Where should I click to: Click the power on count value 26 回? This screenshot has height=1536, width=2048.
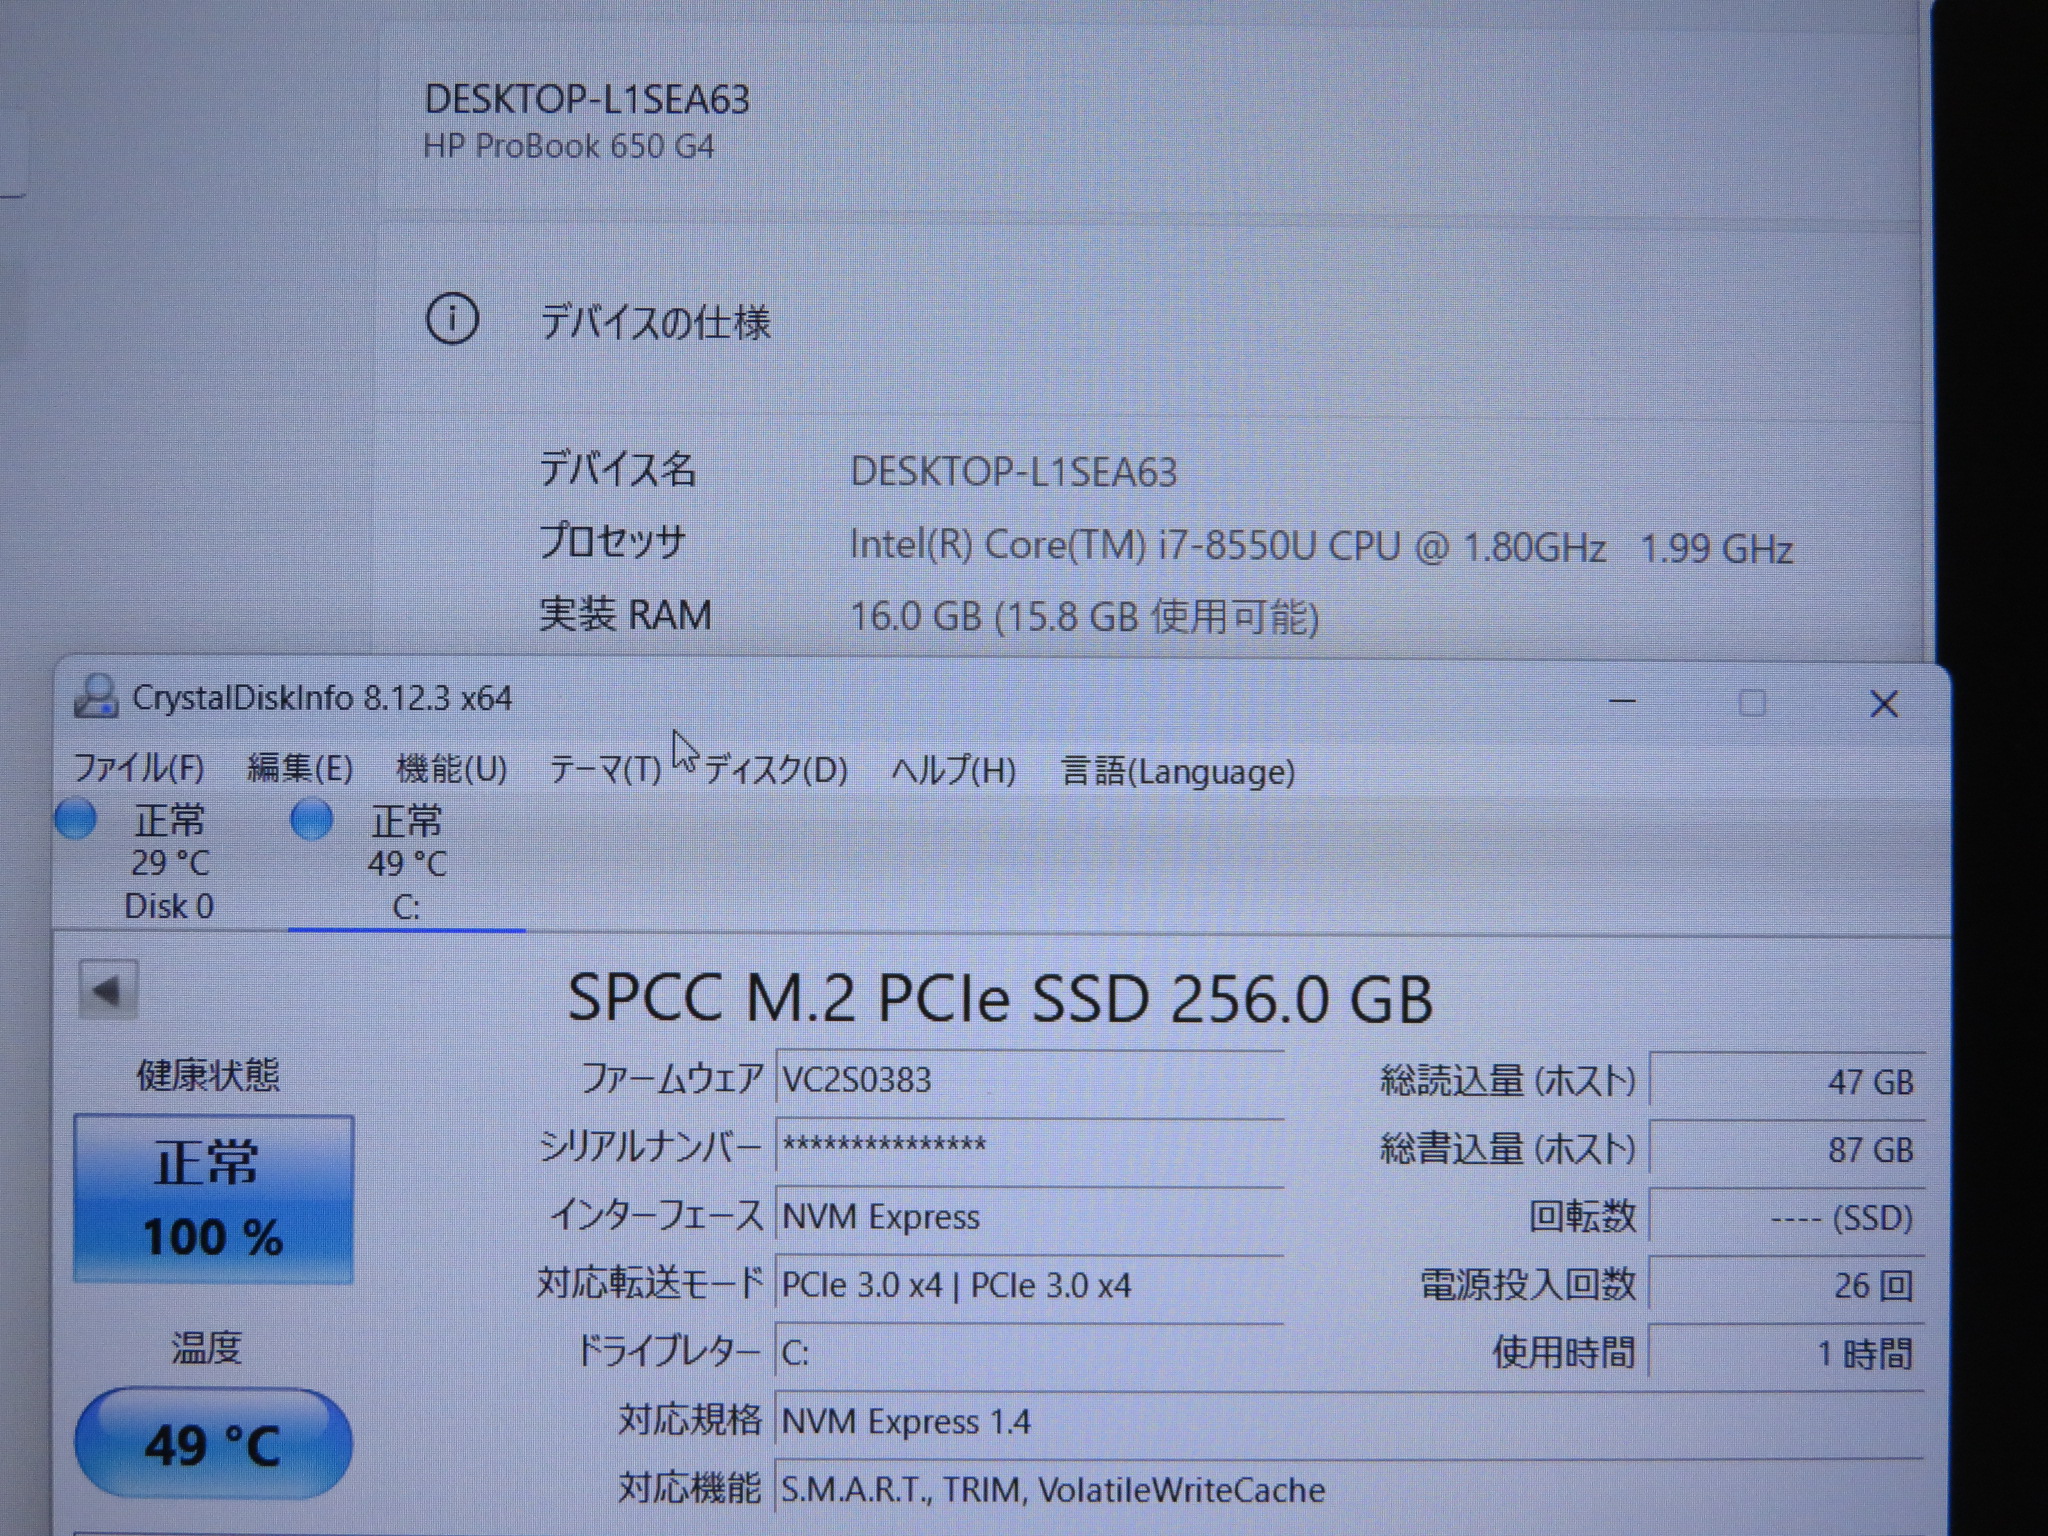[1786, 1285]
